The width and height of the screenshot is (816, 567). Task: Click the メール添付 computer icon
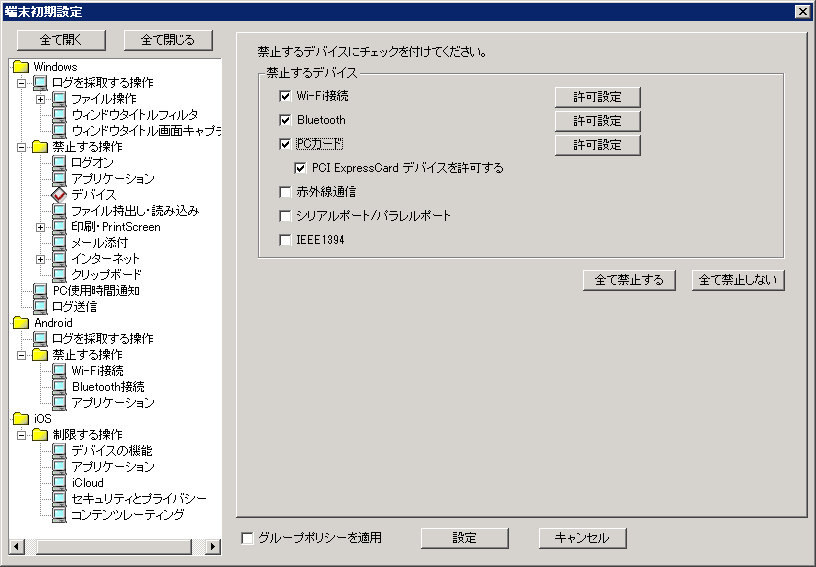tap(59, 243)
